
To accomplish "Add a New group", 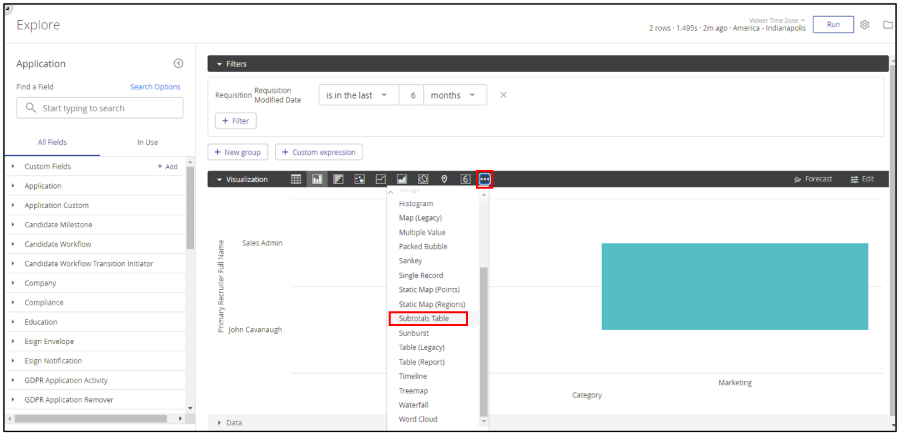I will tap(237, 152).
